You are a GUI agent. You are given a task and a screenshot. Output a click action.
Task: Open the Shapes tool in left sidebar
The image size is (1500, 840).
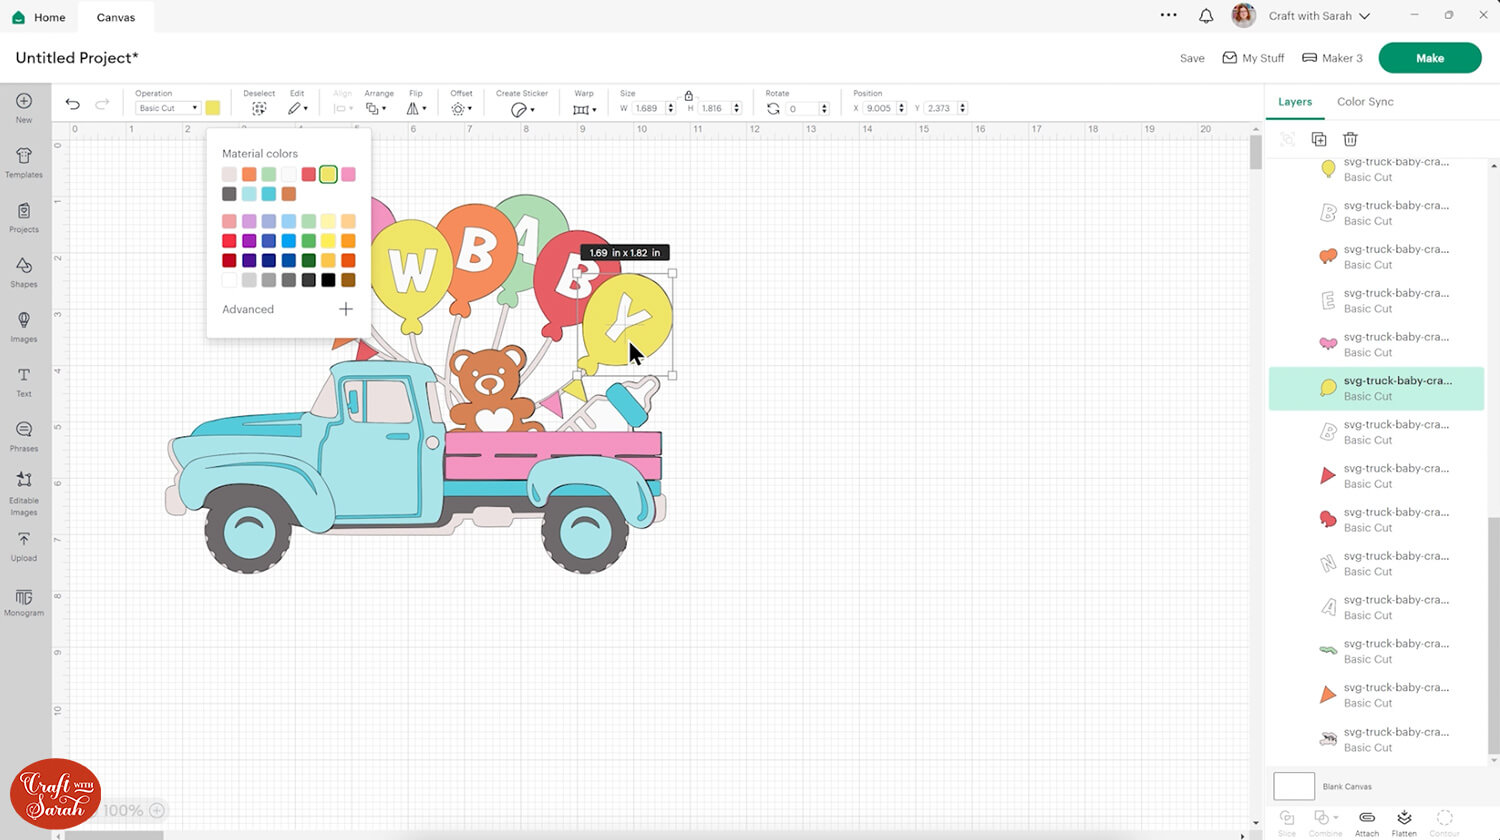coord(24,271)
